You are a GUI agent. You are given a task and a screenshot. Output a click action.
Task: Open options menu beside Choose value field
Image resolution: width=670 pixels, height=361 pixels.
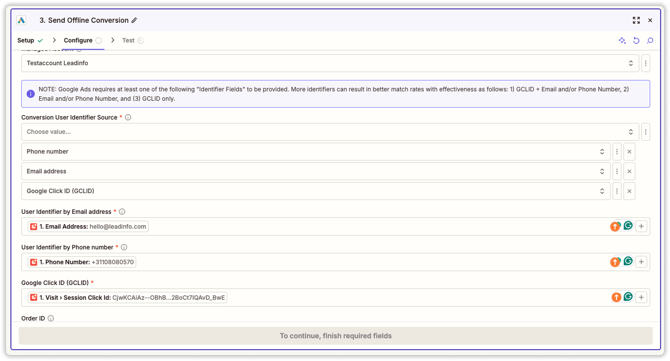pyautogui.click(x=646, y=132)
